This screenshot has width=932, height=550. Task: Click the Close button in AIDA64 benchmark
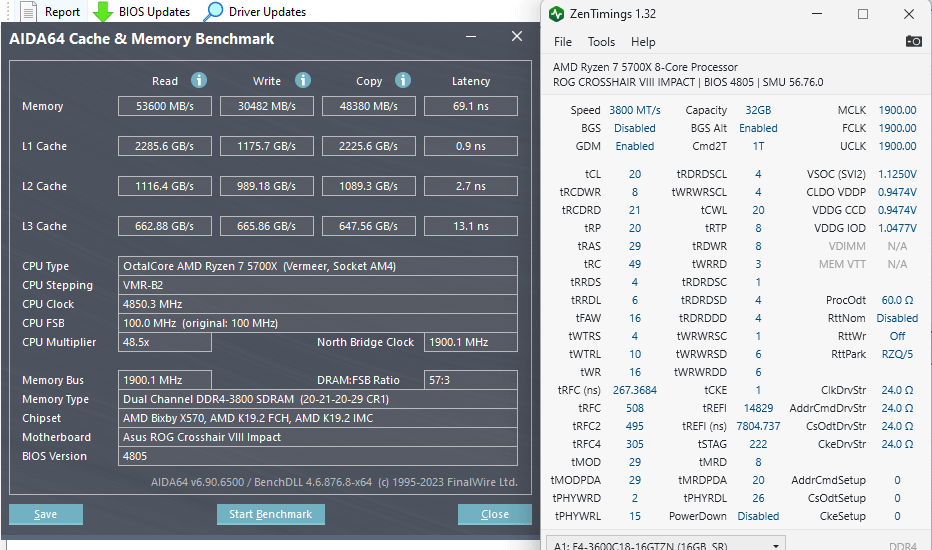coord(495,514)
